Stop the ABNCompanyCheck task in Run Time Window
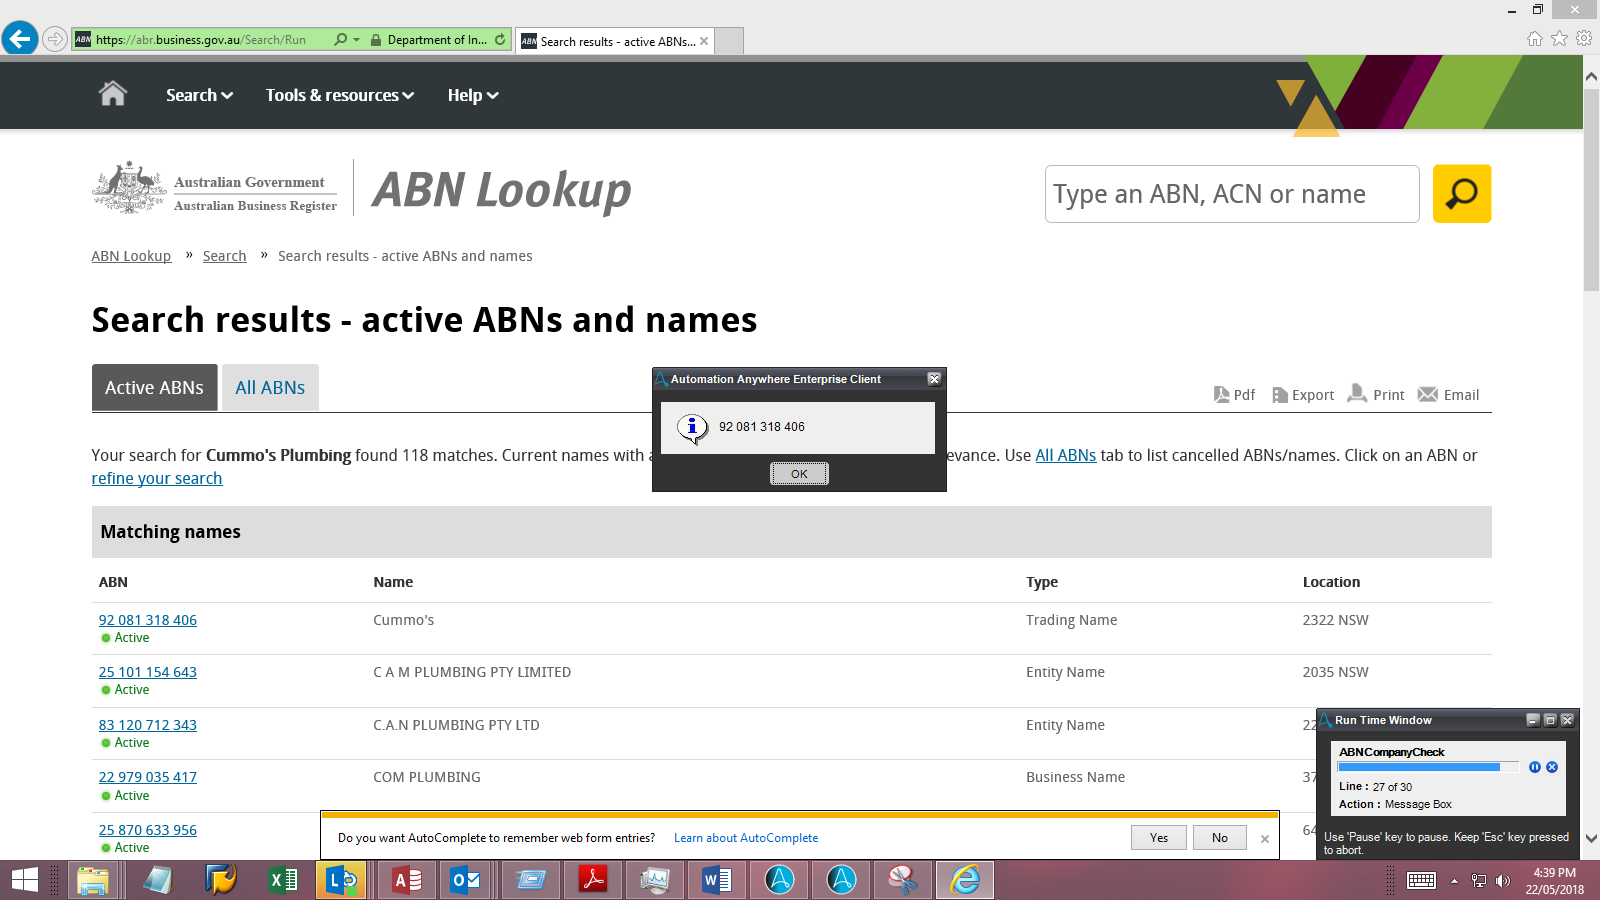Screen dimensions: 1600x900 coord(1552,767)
